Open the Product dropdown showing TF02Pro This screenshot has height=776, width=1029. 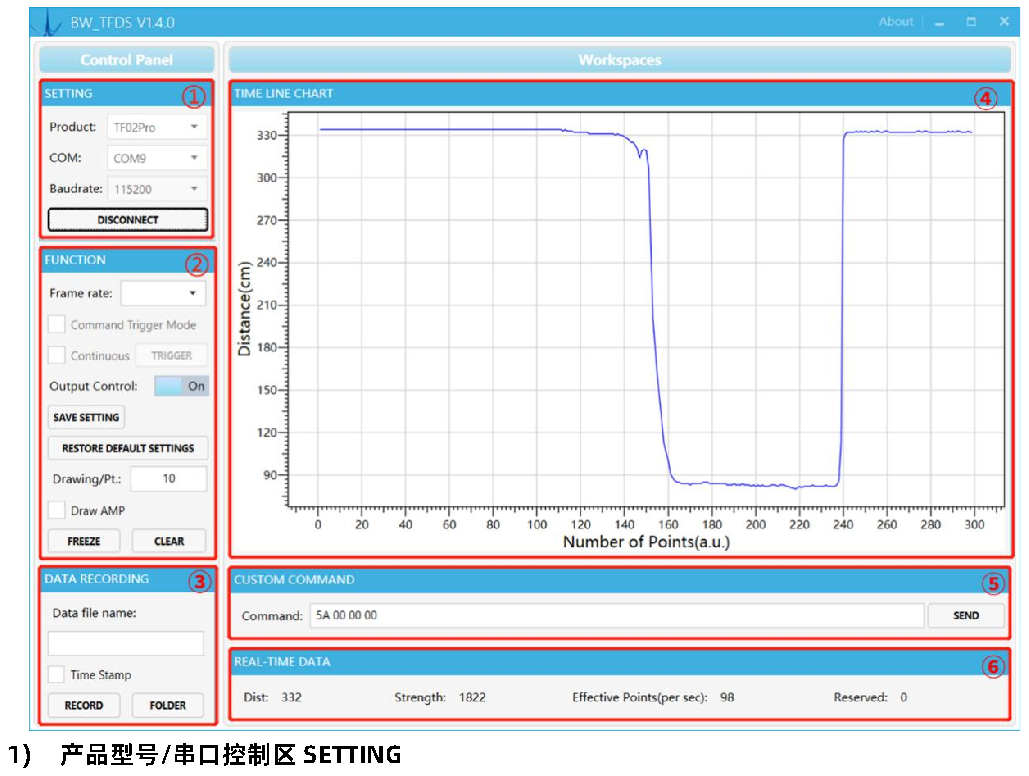click(157, 127)
